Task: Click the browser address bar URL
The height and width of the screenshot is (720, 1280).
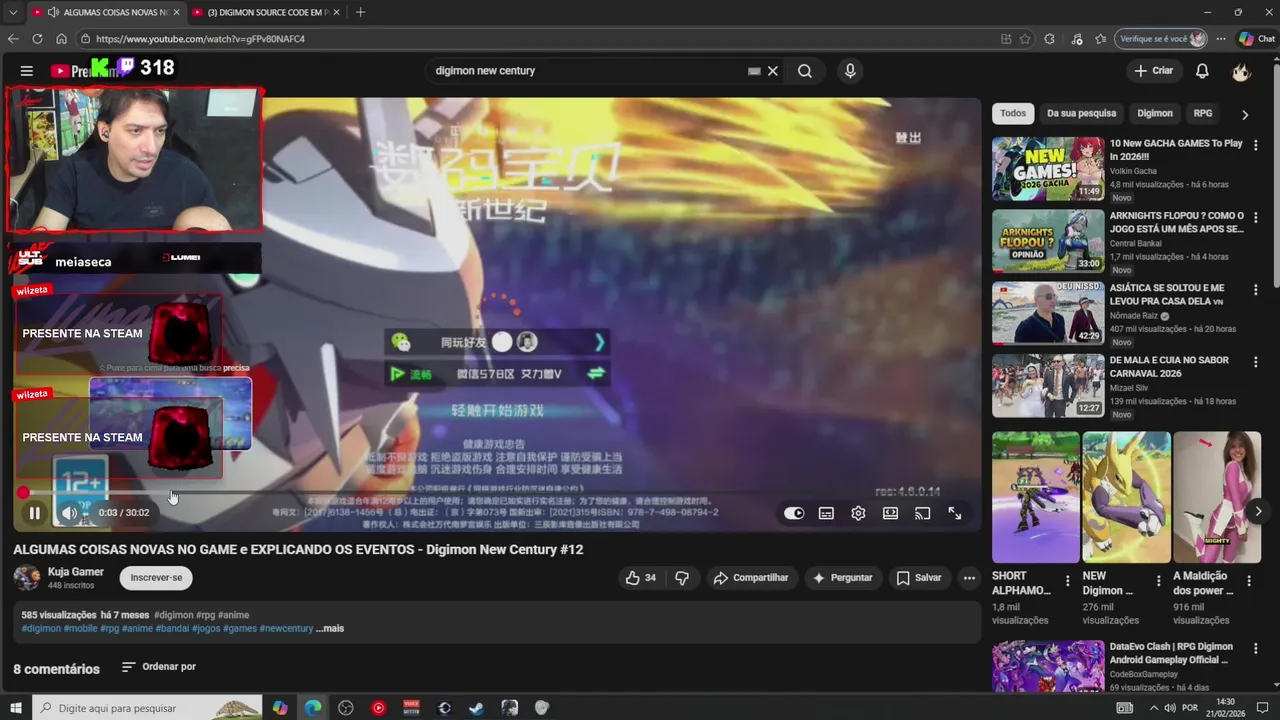Action: pos(200,39)
